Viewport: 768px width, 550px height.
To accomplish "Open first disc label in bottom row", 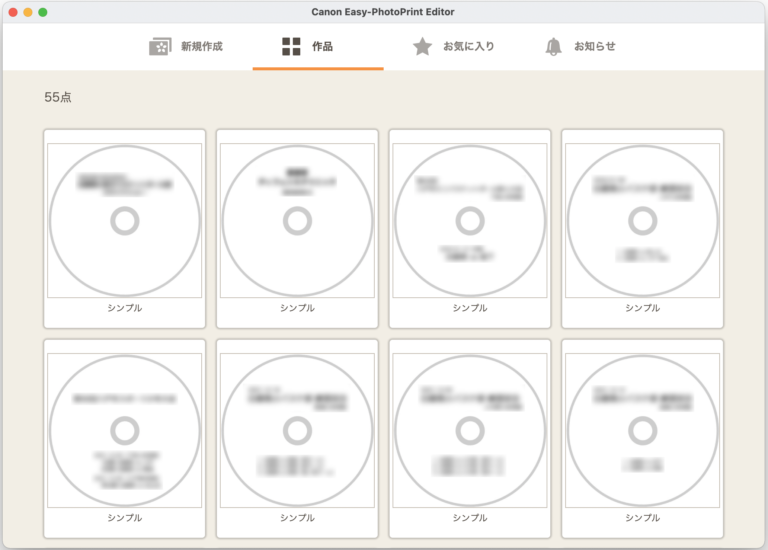I will pyautogui.click(x=124, y=439).
